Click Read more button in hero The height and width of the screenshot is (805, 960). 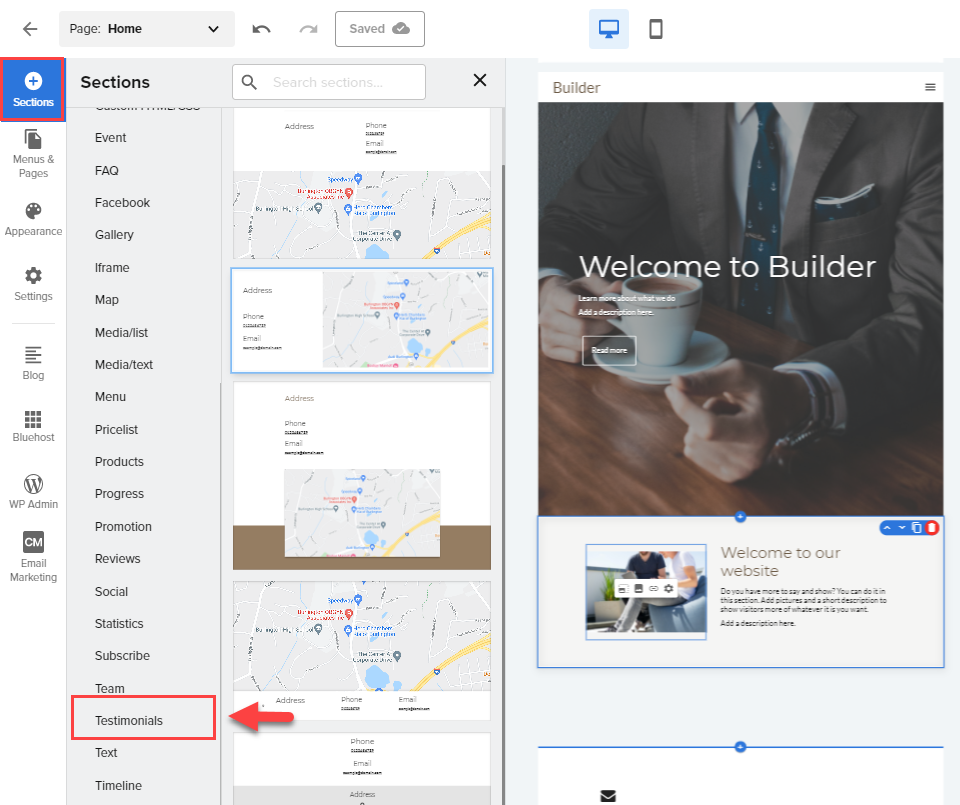609,351
